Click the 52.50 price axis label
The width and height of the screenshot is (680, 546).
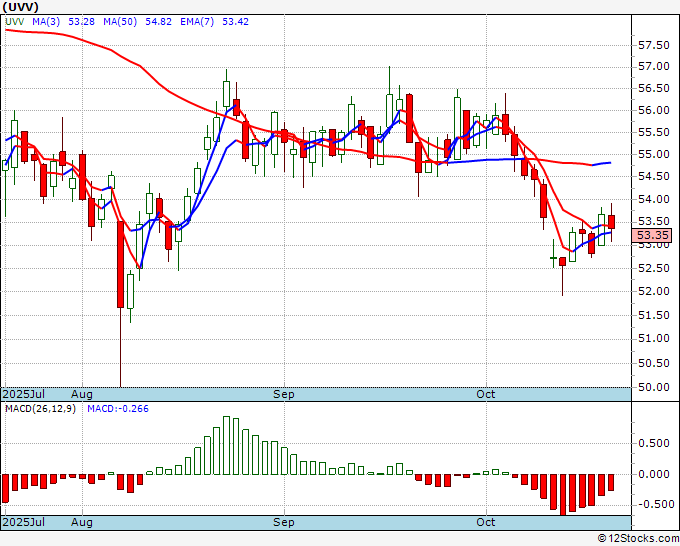tap(654, 268)
